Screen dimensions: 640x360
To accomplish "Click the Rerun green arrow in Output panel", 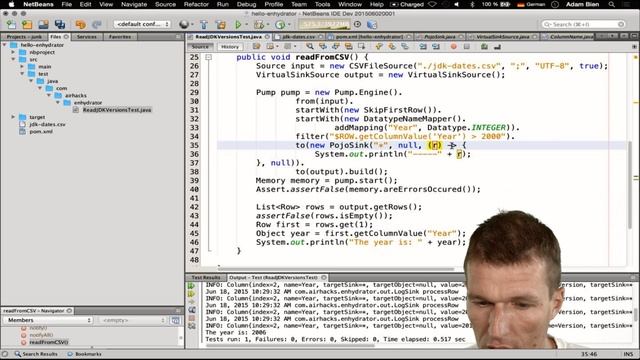I will coord(191,286).
